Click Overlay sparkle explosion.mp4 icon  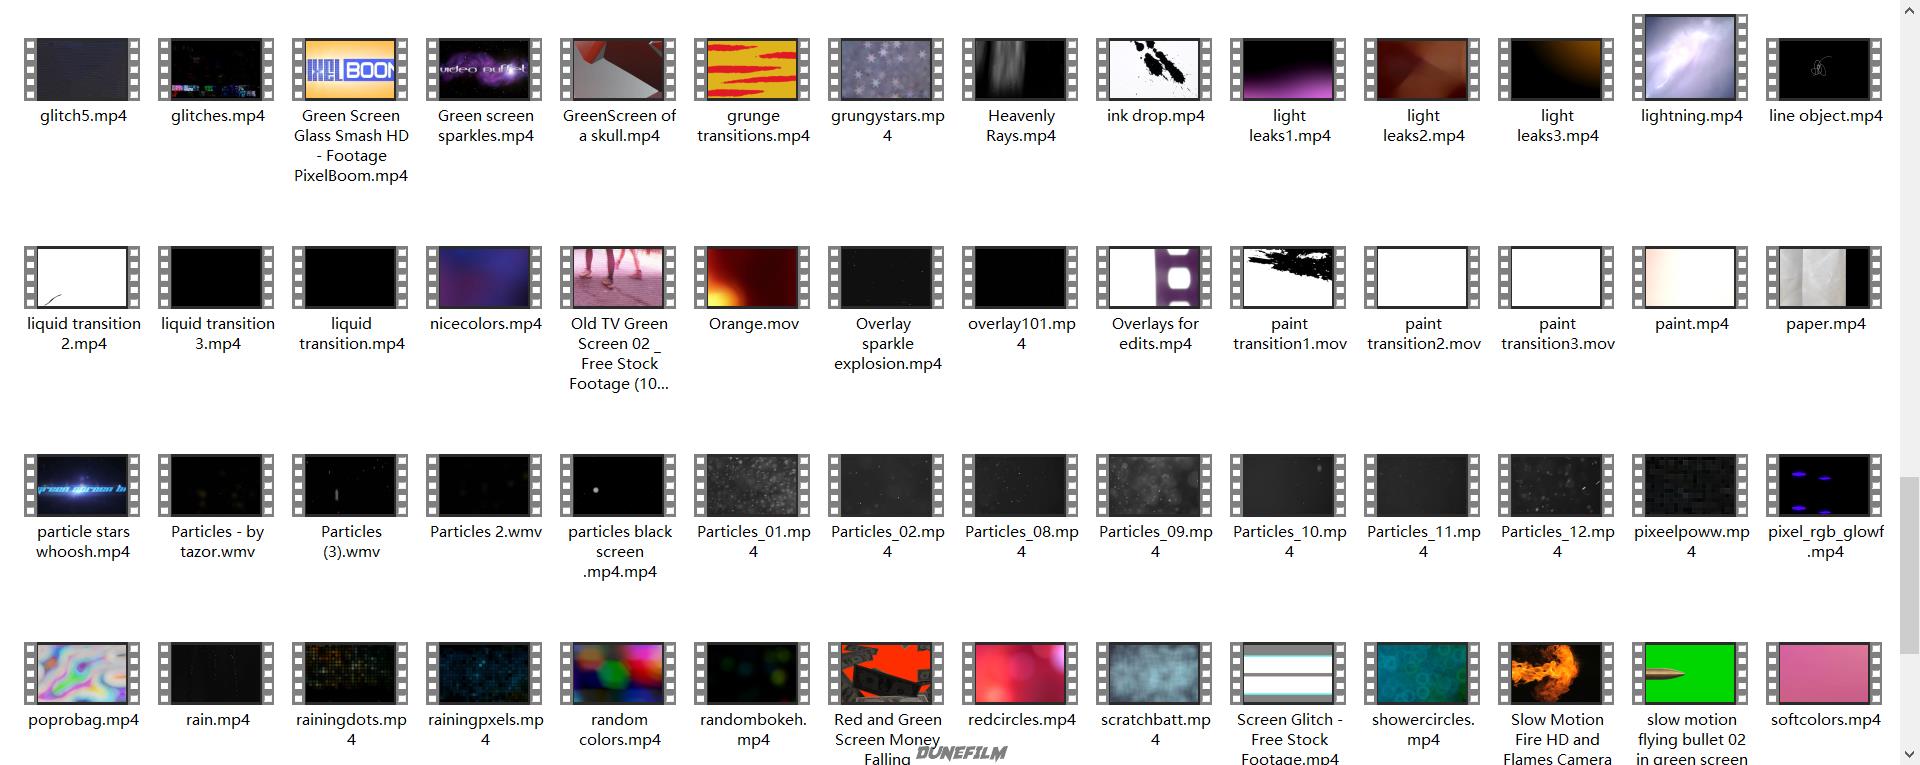coord(887,278)
